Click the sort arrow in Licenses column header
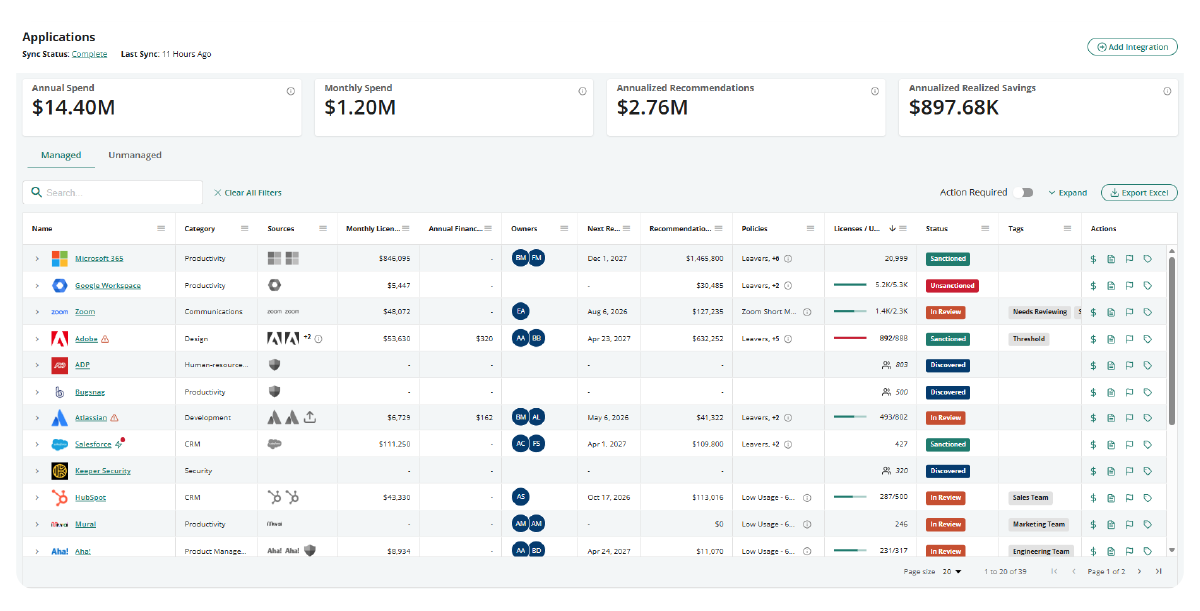The height and width of the screenshot is (611, 1200). [891, 229]
